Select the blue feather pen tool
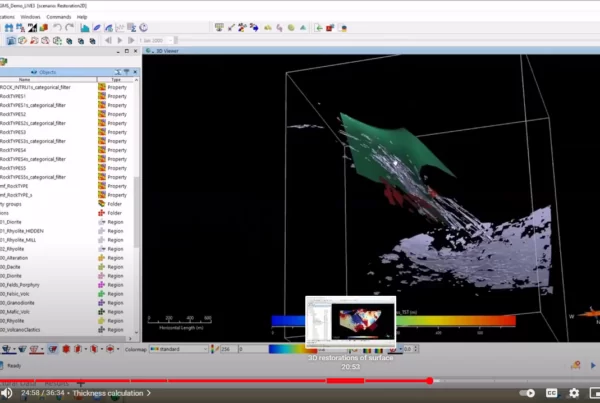 click(97, 28)
